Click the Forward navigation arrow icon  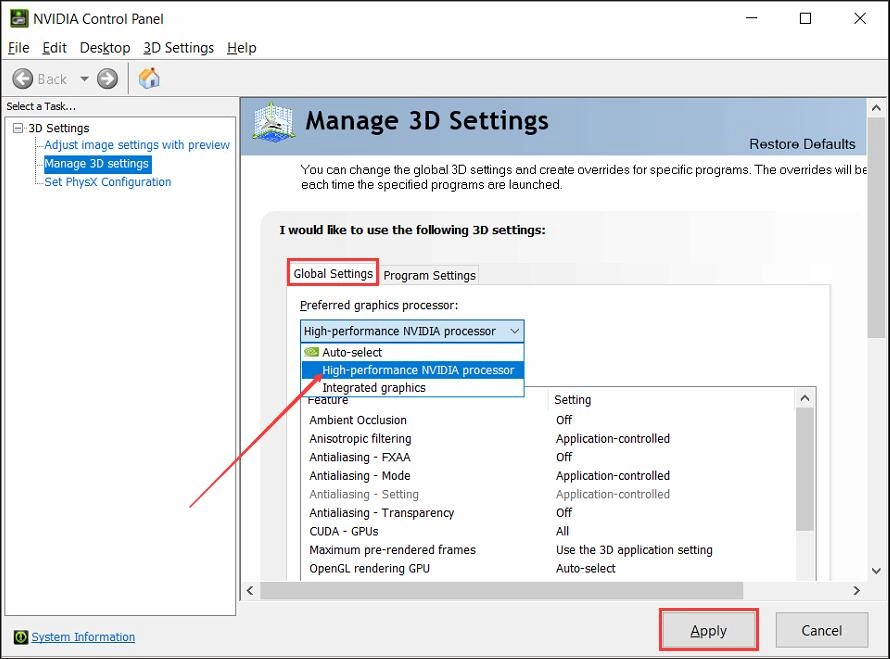[x=107, y=78]
